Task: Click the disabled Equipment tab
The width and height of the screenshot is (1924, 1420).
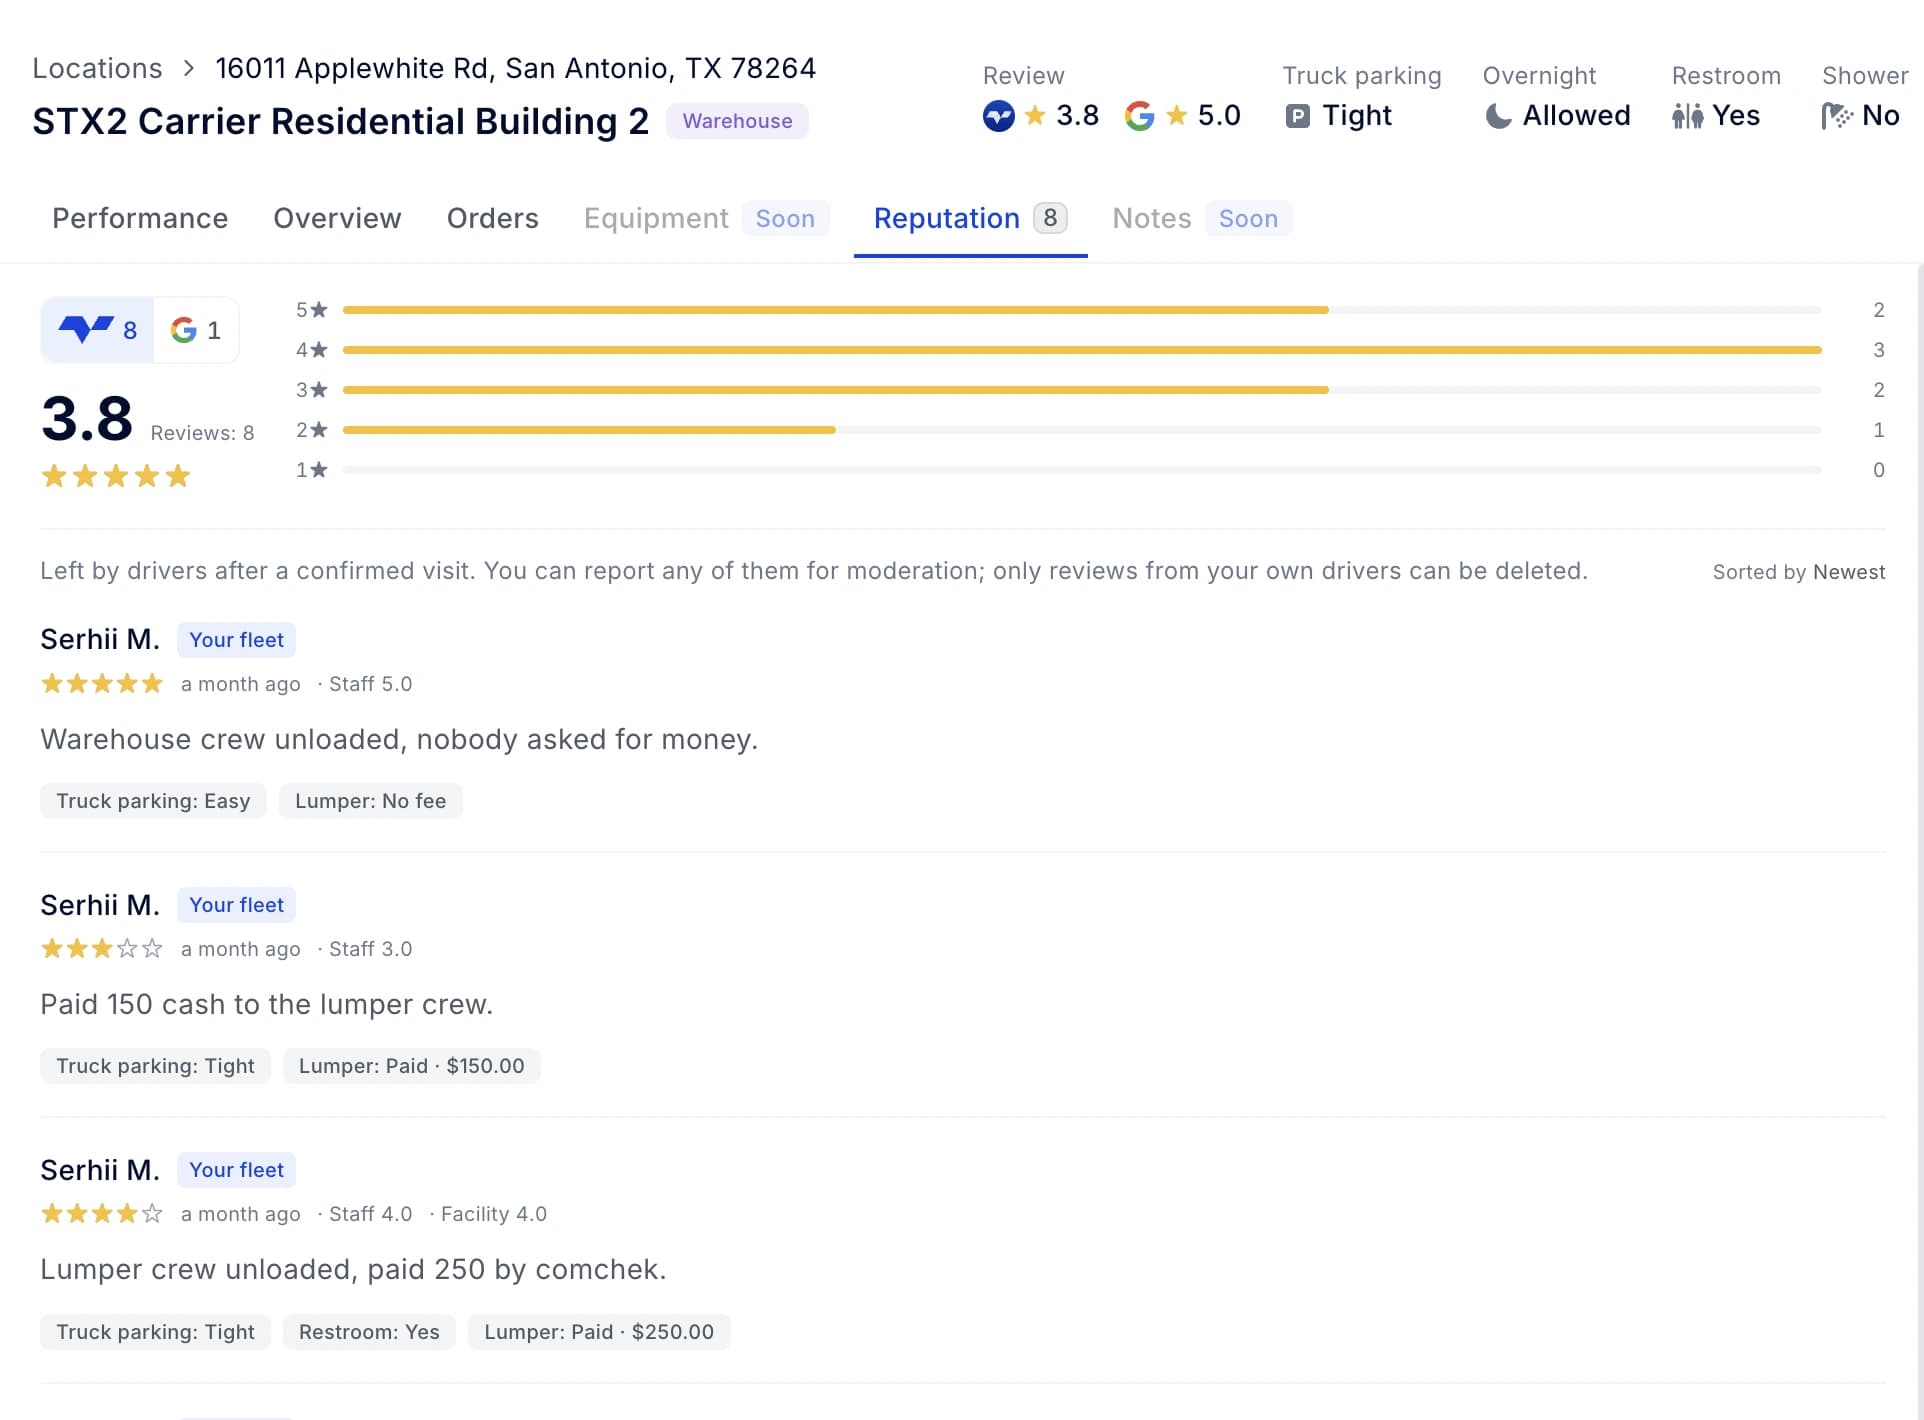Action: 706,218
